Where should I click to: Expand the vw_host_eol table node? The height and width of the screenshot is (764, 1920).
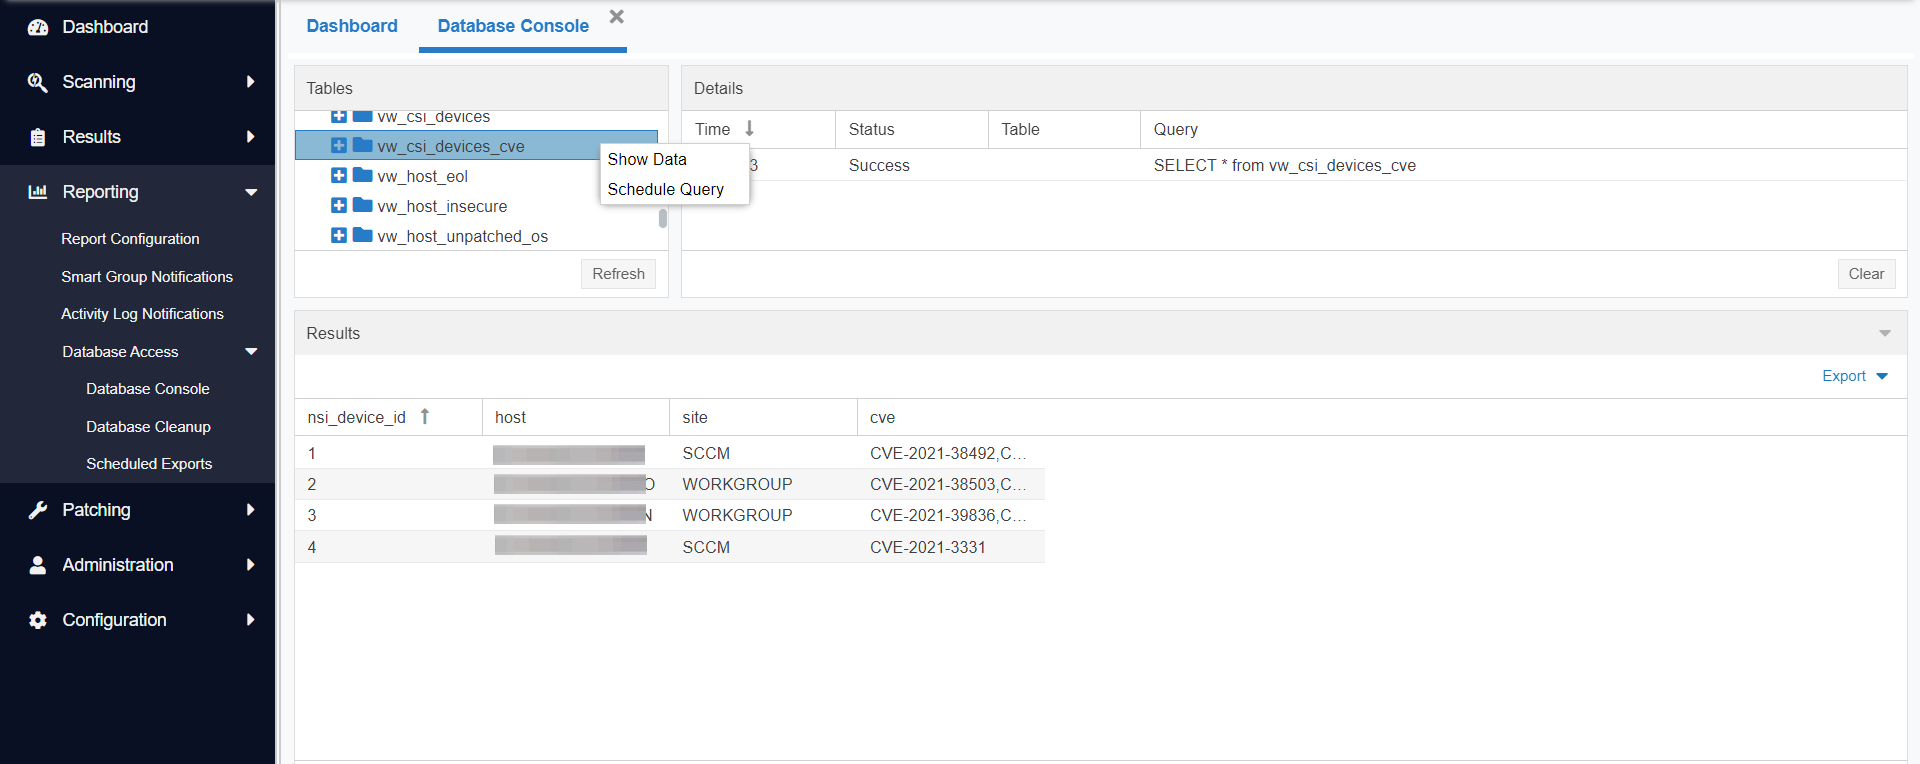click(339, 176)
